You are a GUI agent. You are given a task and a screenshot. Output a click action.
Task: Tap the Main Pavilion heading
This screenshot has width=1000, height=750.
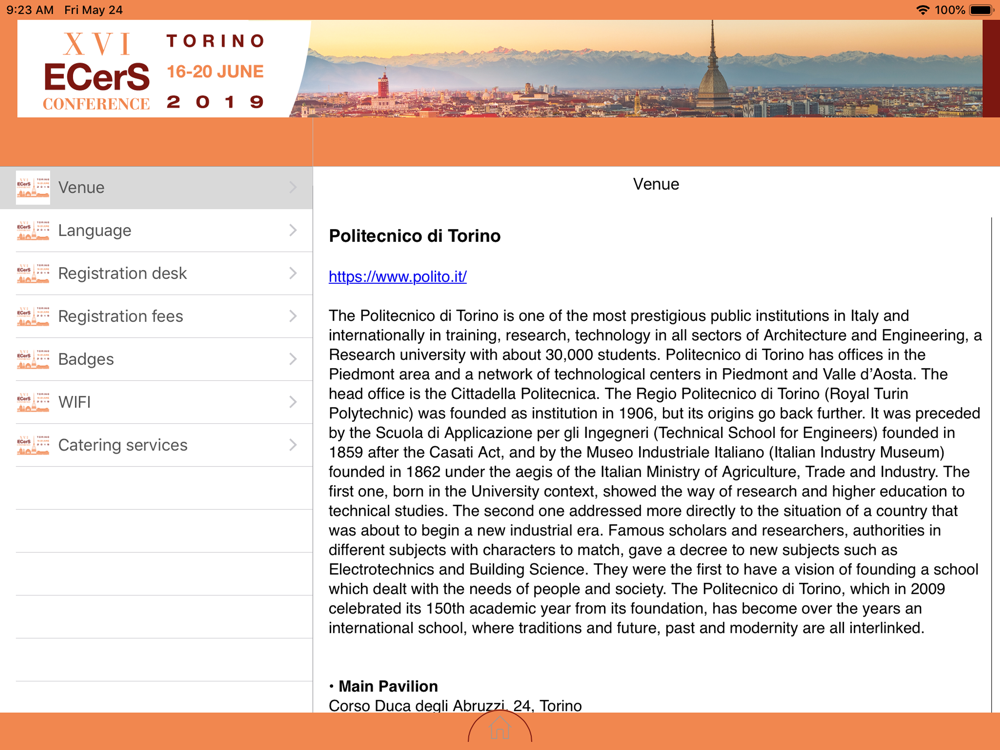(388, 686)
